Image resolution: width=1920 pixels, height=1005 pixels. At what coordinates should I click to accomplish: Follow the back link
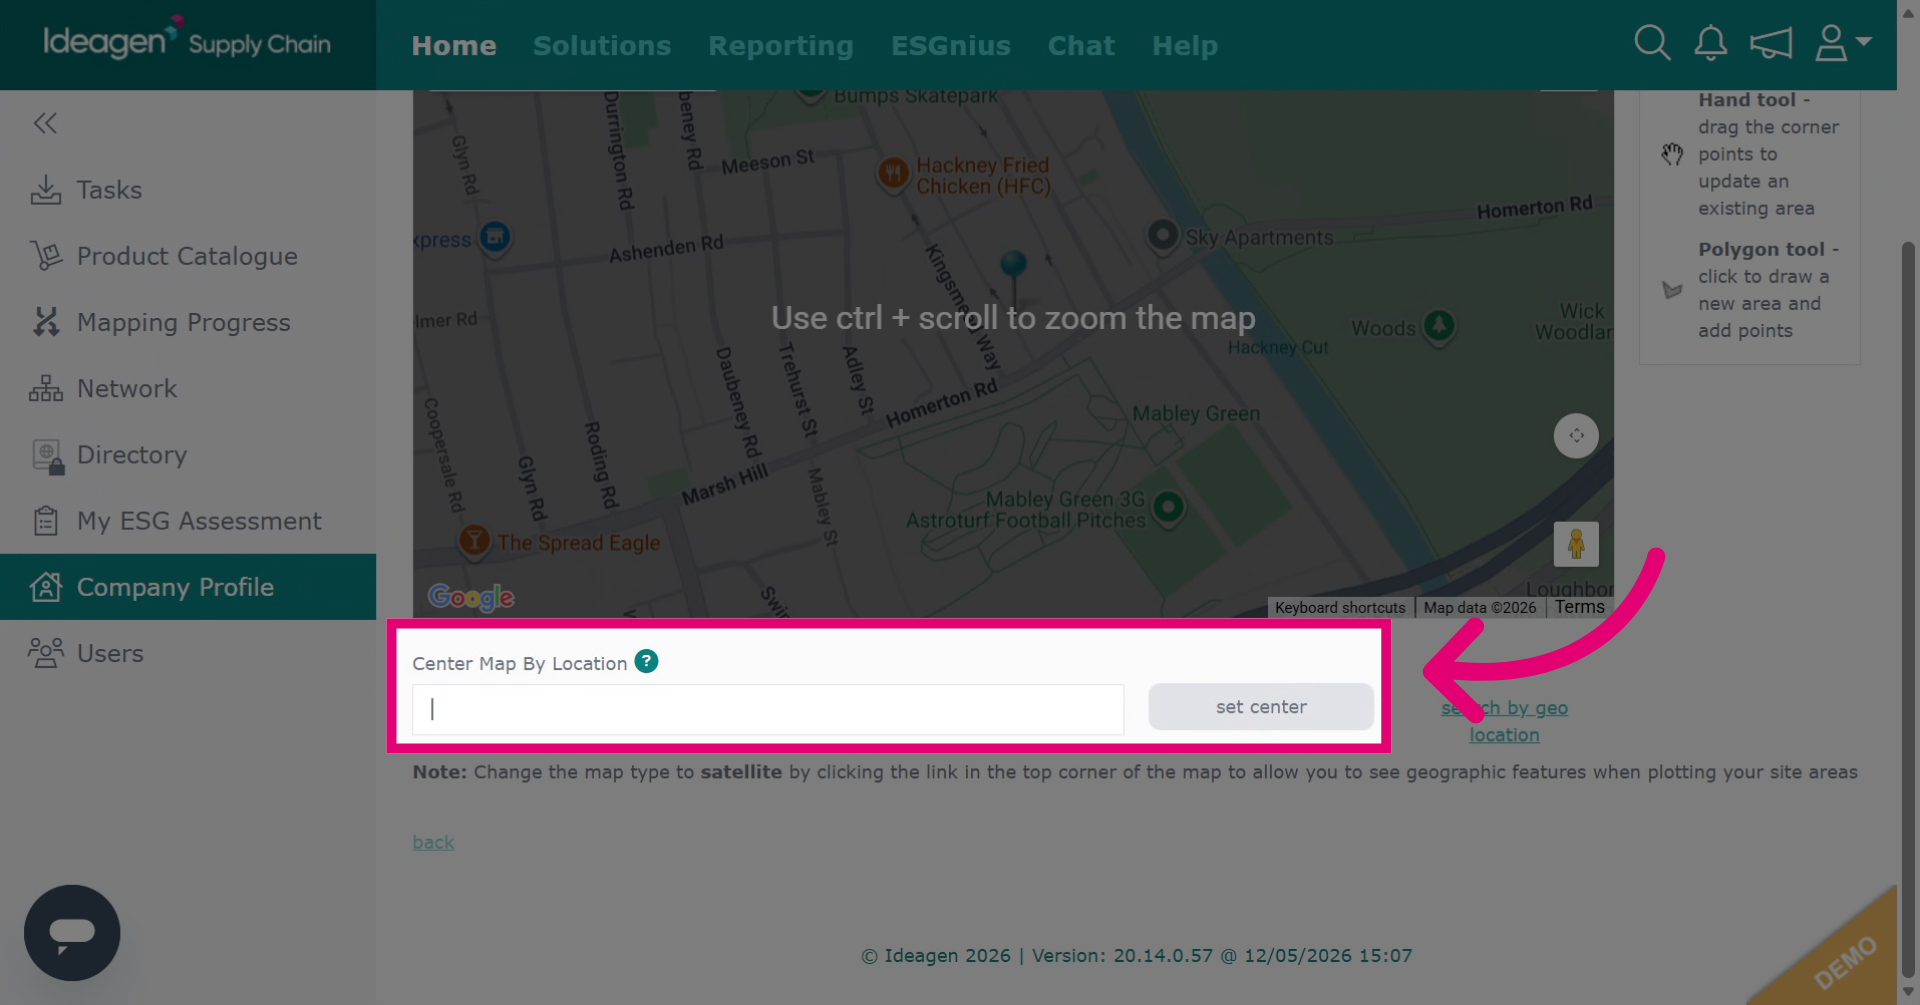click(x=433, y=842)
